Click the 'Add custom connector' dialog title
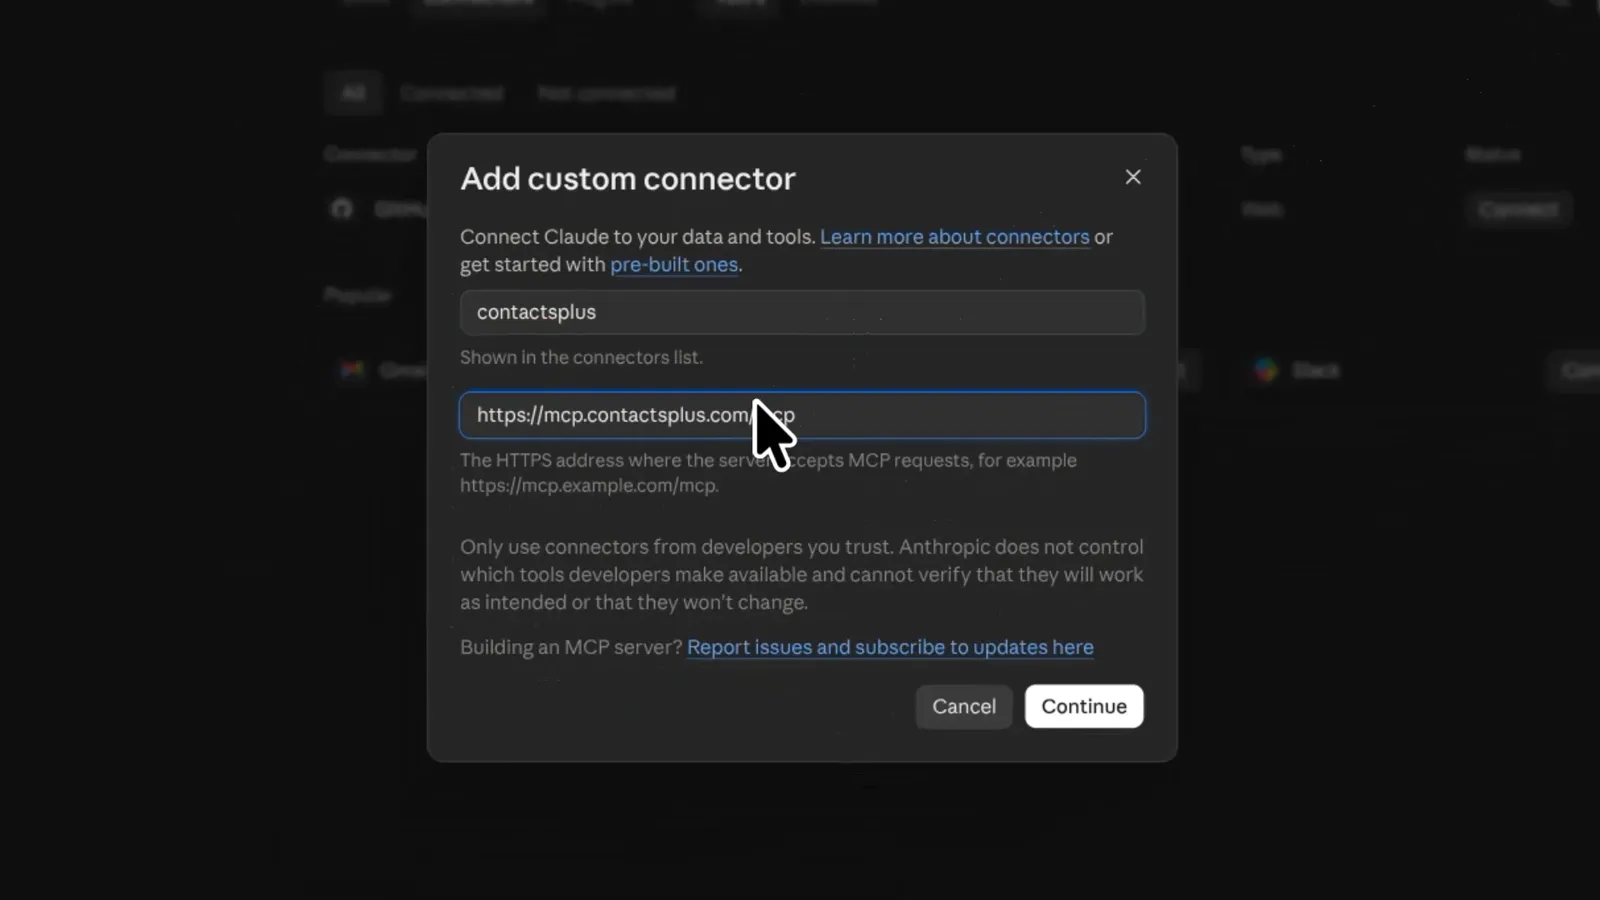The width and height of the screenshot is (1600, 900). pos(628,179)
